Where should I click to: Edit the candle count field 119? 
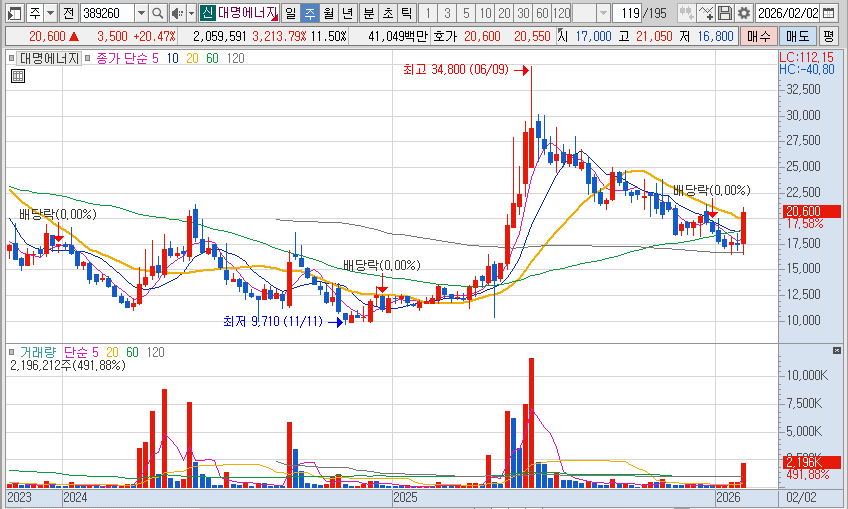click(x=627, y=12)
